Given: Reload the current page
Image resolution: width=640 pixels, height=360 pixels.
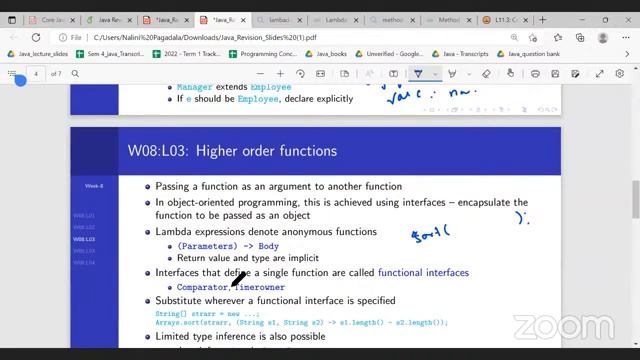Looking at the screenshot, I should coord(36,38).
